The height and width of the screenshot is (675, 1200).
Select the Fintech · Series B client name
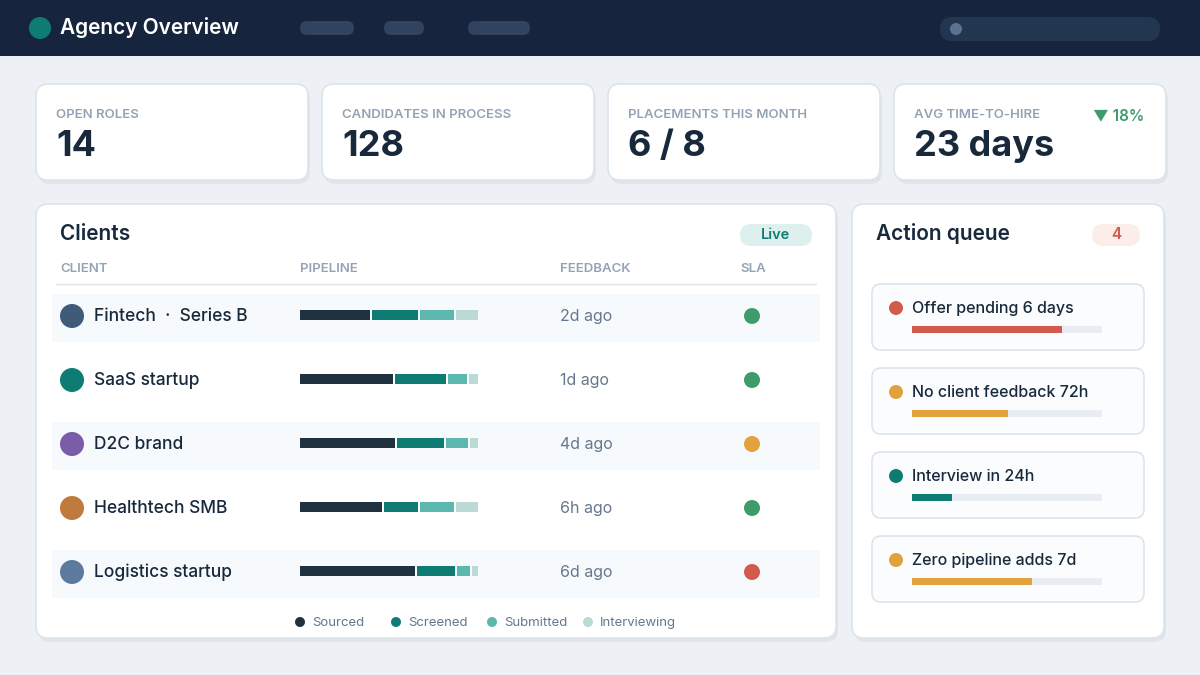click(x=171, y=315)
